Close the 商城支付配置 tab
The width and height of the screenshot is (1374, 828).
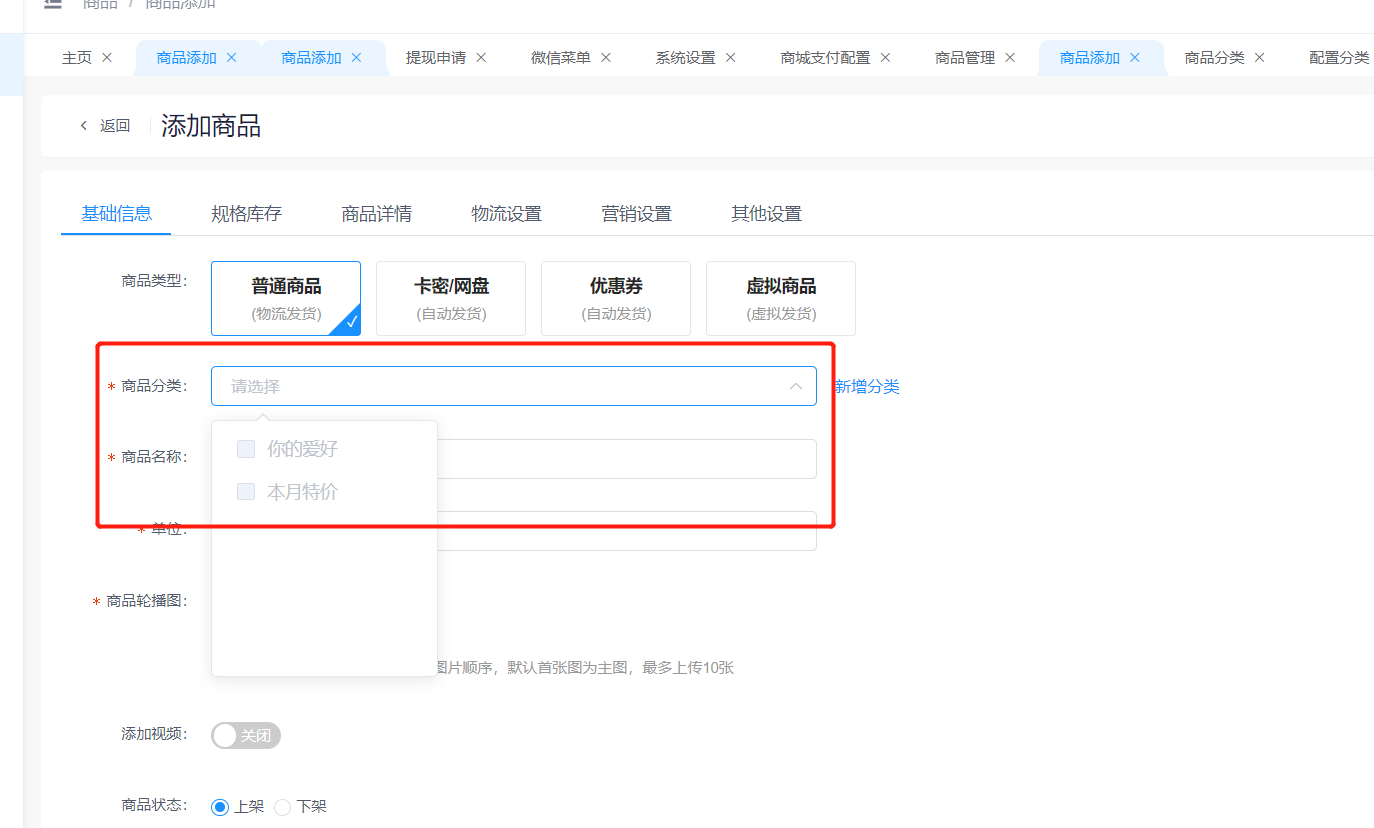(x=885, y=58)
